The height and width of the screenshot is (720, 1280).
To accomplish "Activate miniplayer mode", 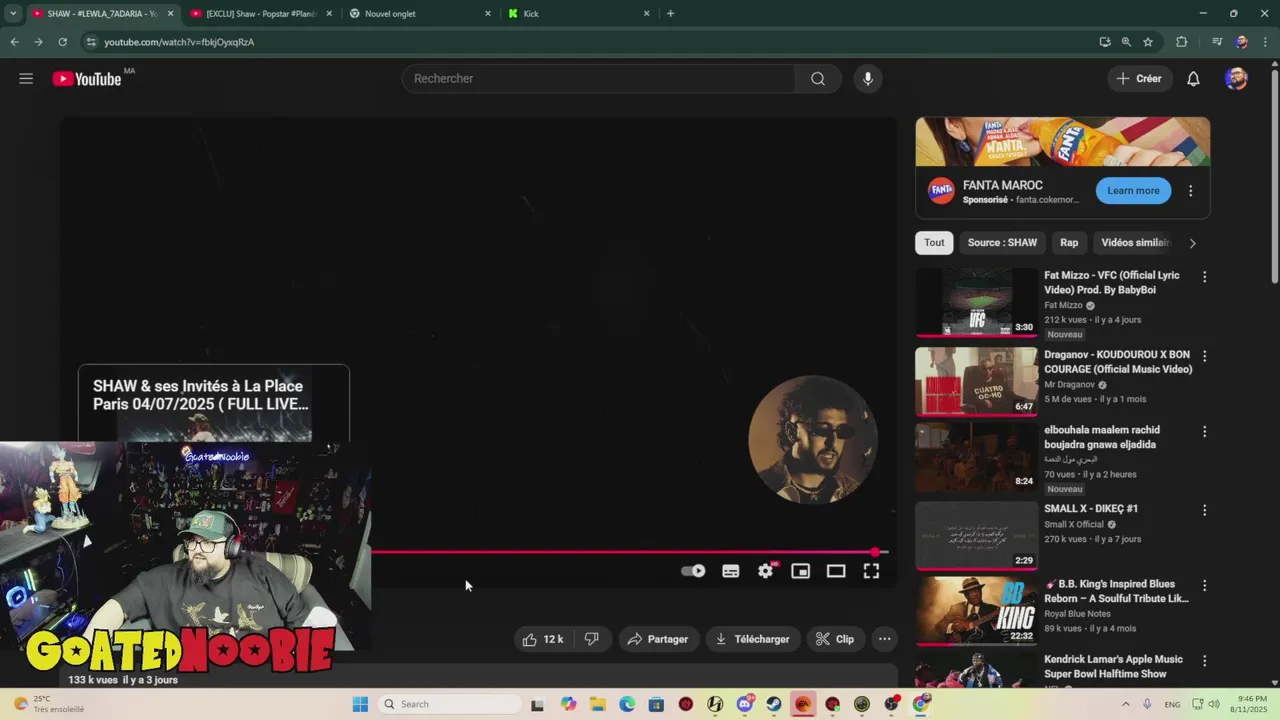I will 801,571.
